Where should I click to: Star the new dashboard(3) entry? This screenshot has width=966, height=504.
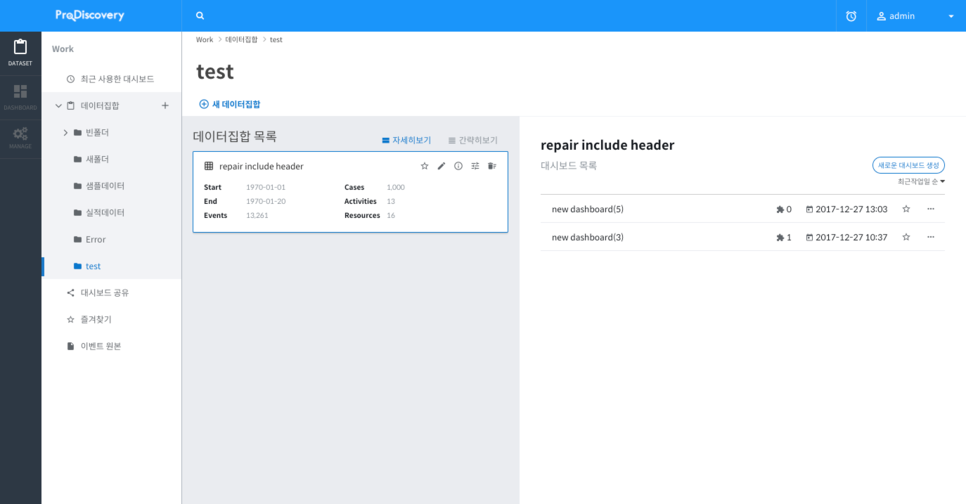[906, 237]
